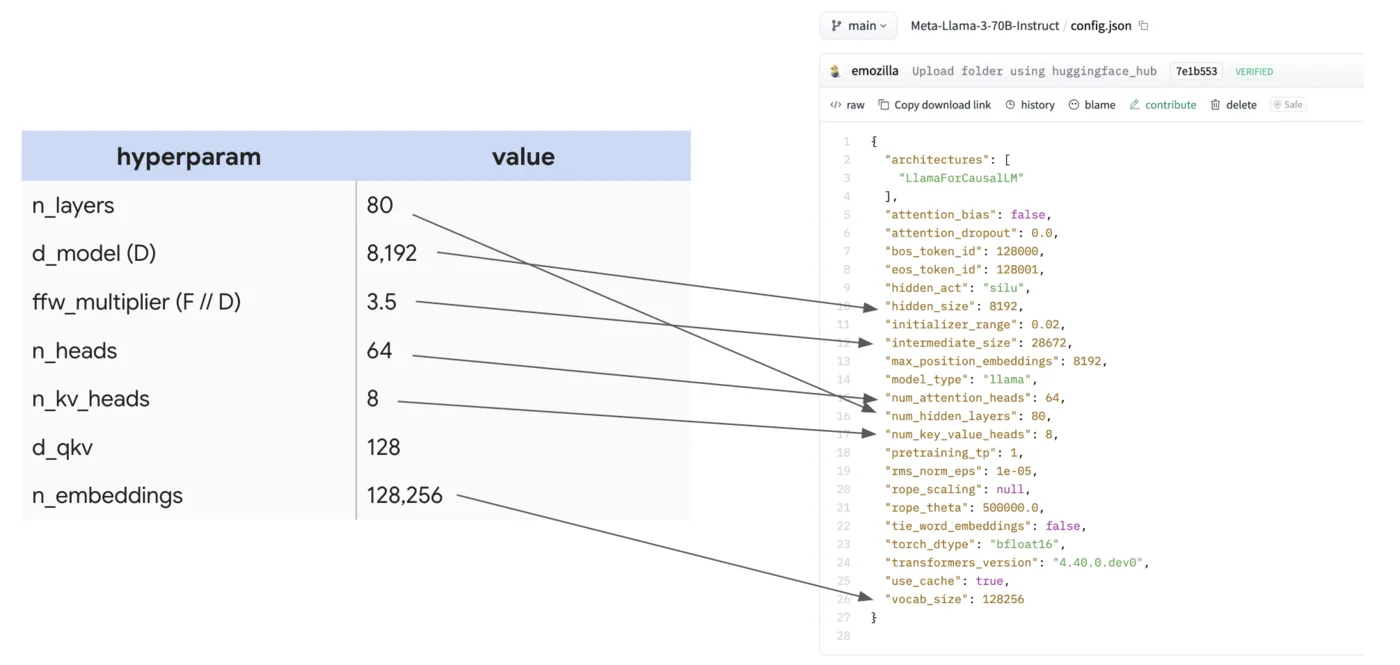Screen dimensions: 1400x665
Task: Open the 'Upload folder using huggingface_hub' commit message
Action: 1034,72
